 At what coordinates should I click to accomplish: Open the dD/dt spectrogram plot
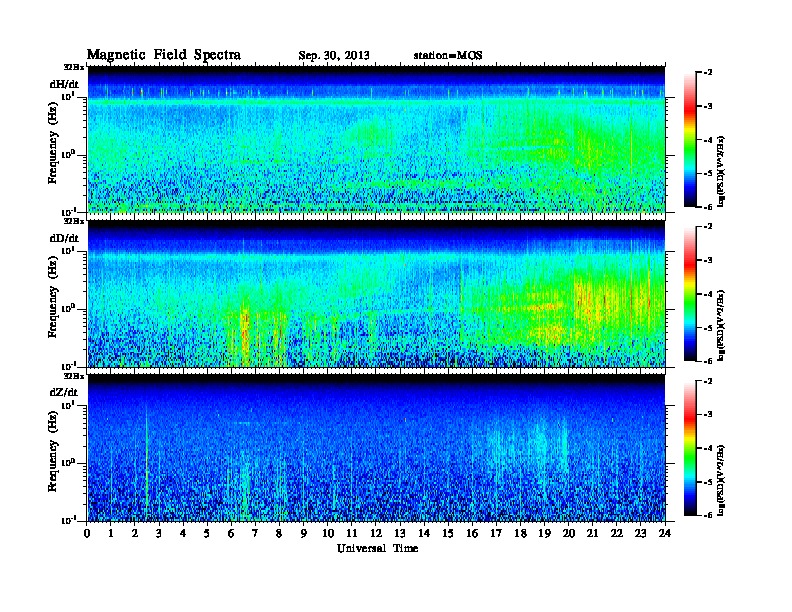[376, 294]
